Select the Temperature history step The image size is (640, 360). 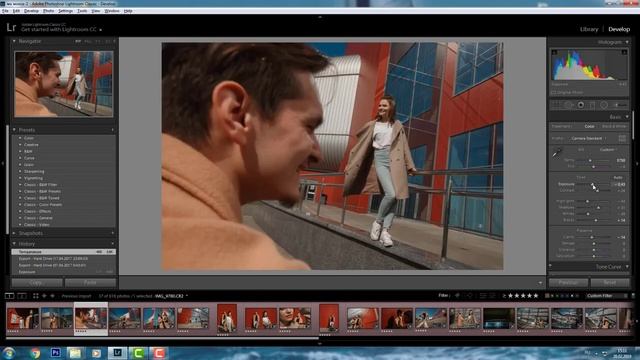tap(64, 252)
